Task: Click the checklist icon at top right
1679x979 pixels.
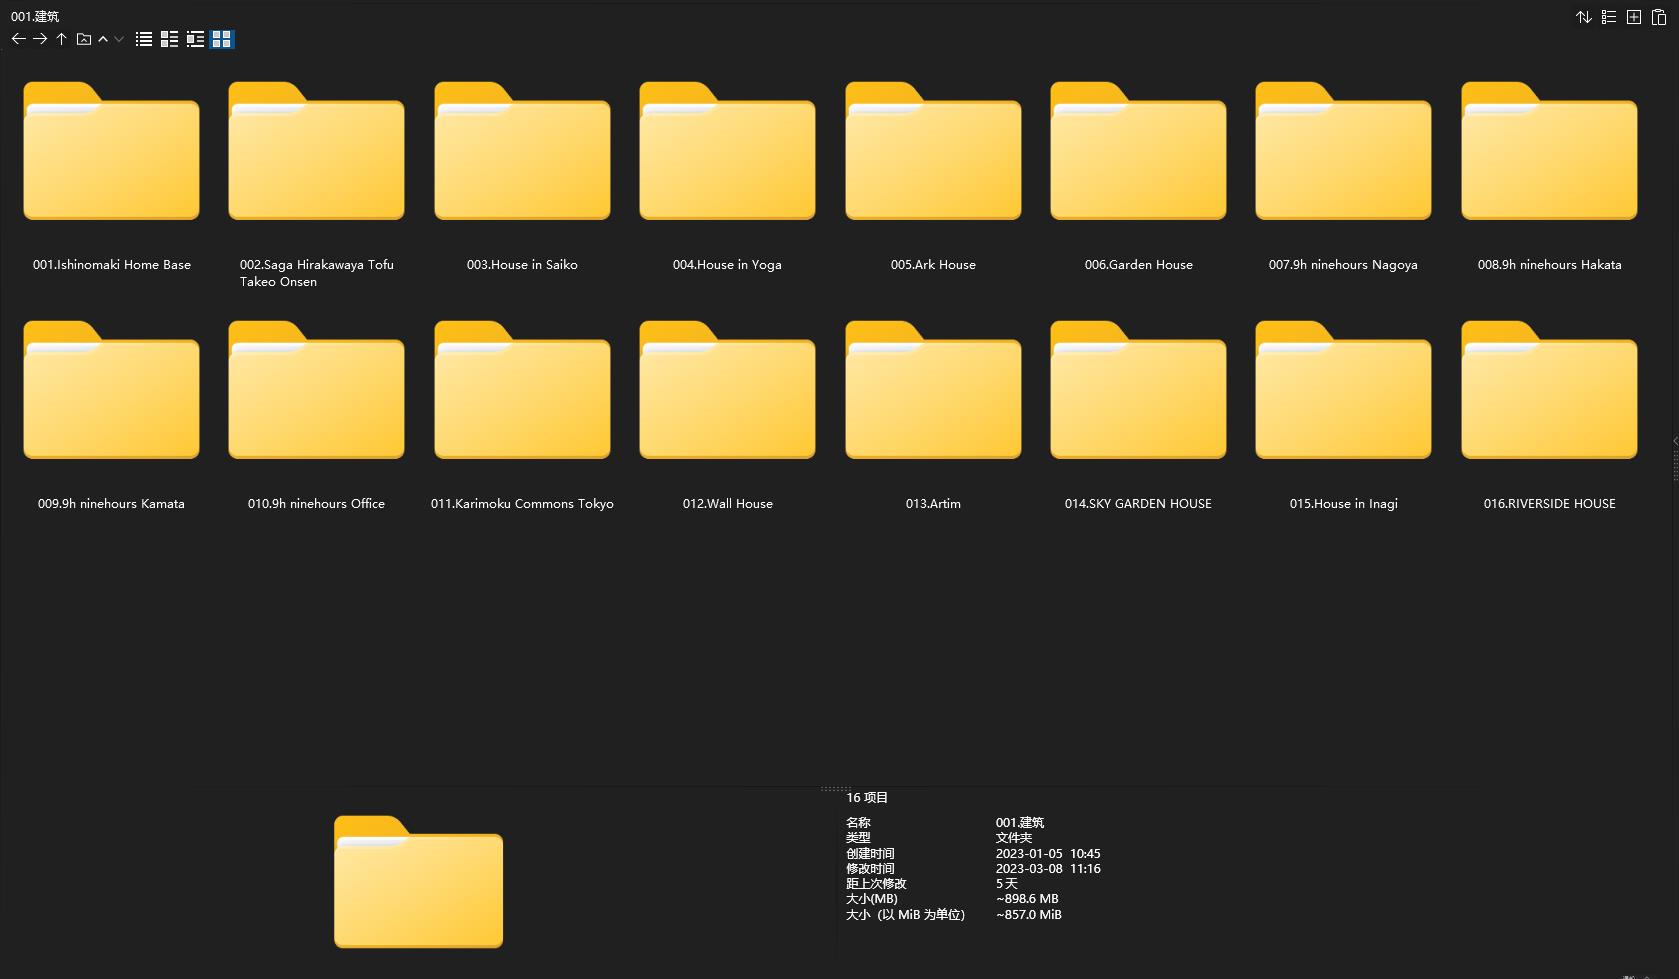Action: click(x=1609, y=17)
